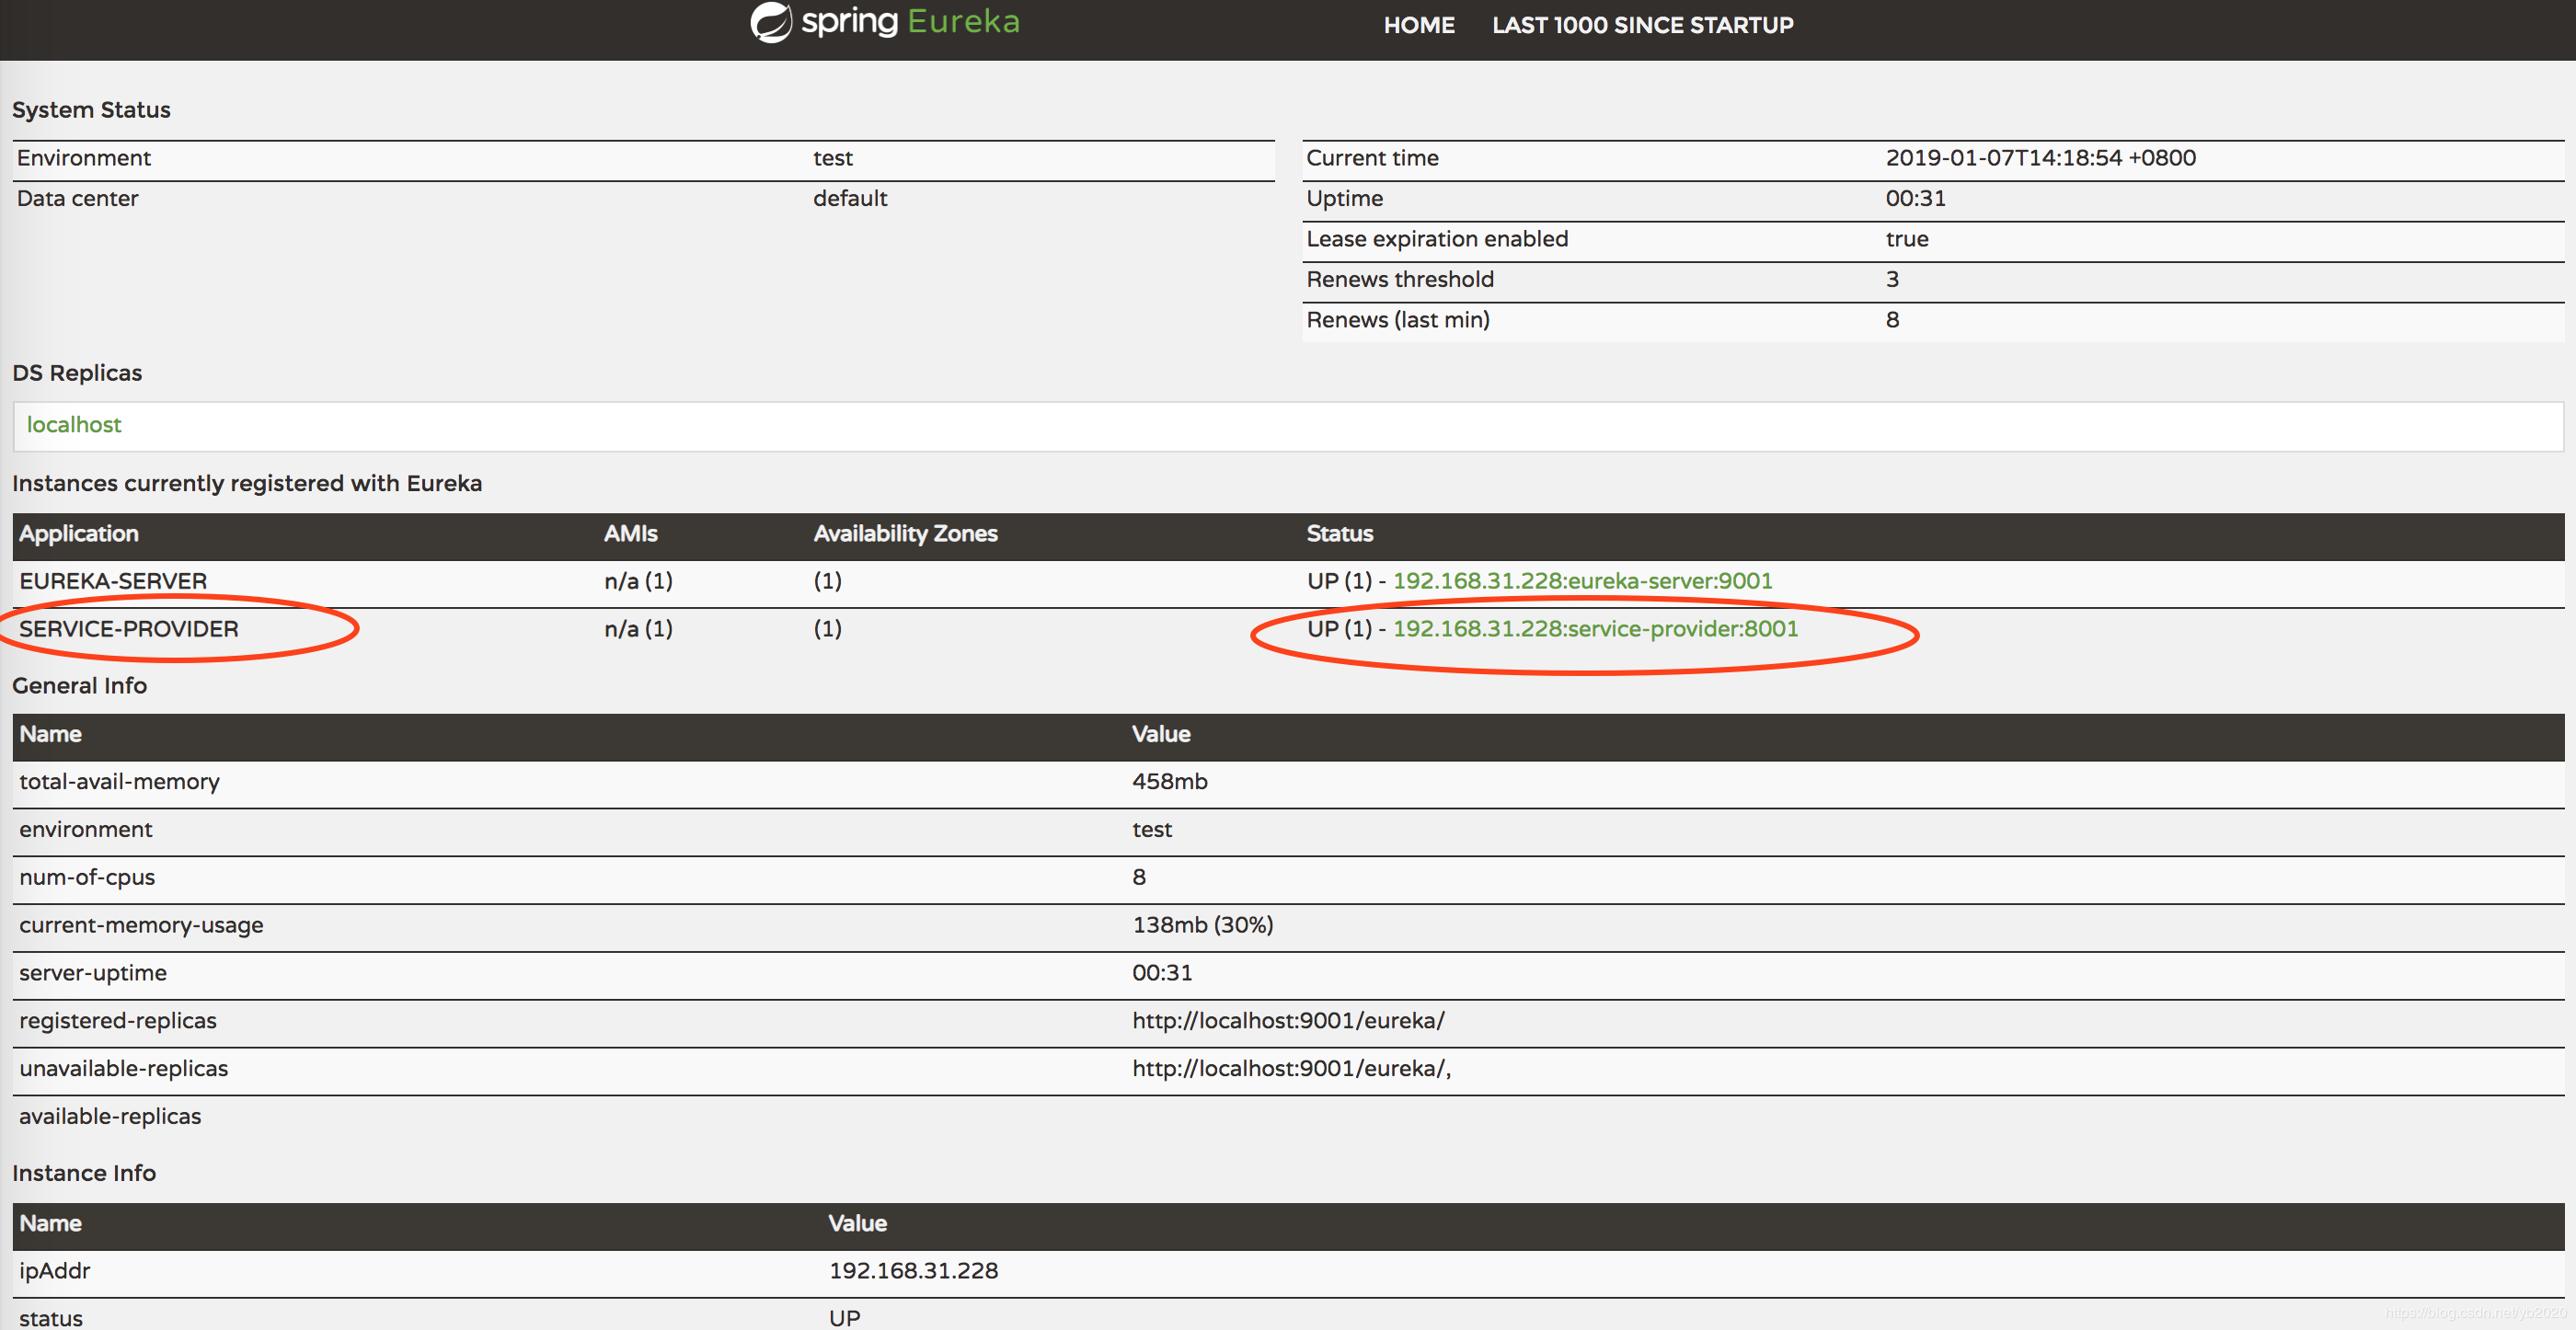
Task: Click the n/a (1) AMIs cell for EUREKA-SERVER
Action: 638,581
